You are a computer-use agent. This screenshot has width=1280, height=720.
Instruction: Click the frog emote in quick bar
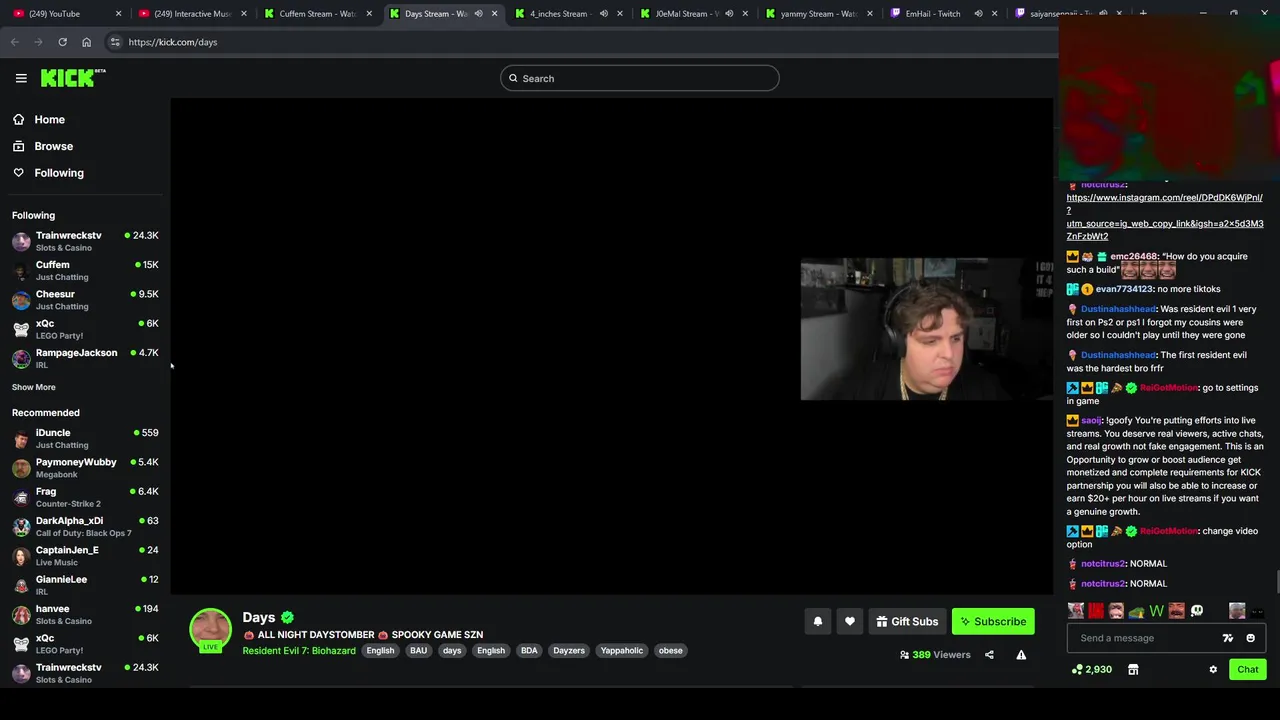(1136, 611)
